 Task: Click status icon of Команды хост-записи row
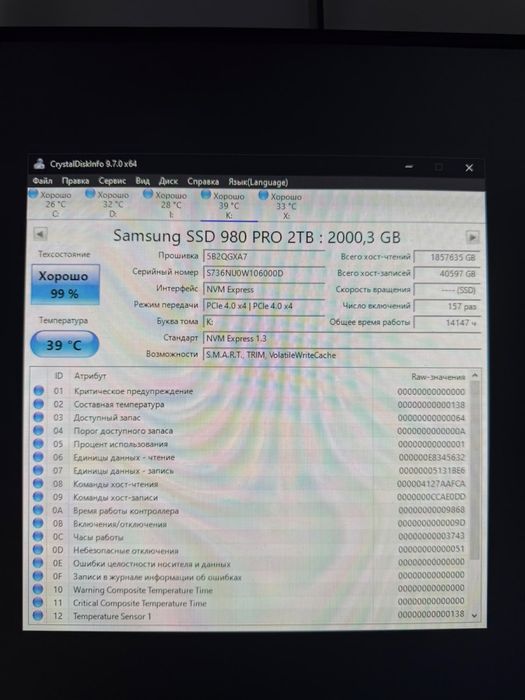pos(38,496)
